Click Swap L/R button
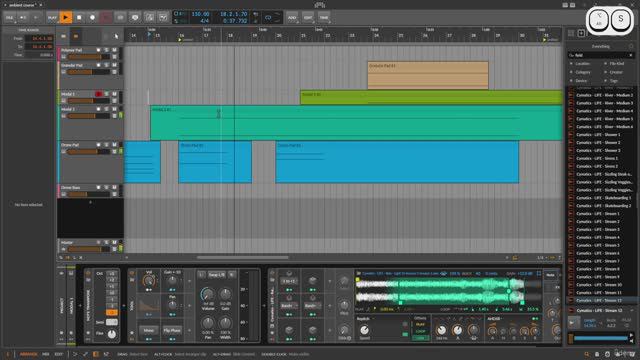Screen dimensions: 640x360 216,275
